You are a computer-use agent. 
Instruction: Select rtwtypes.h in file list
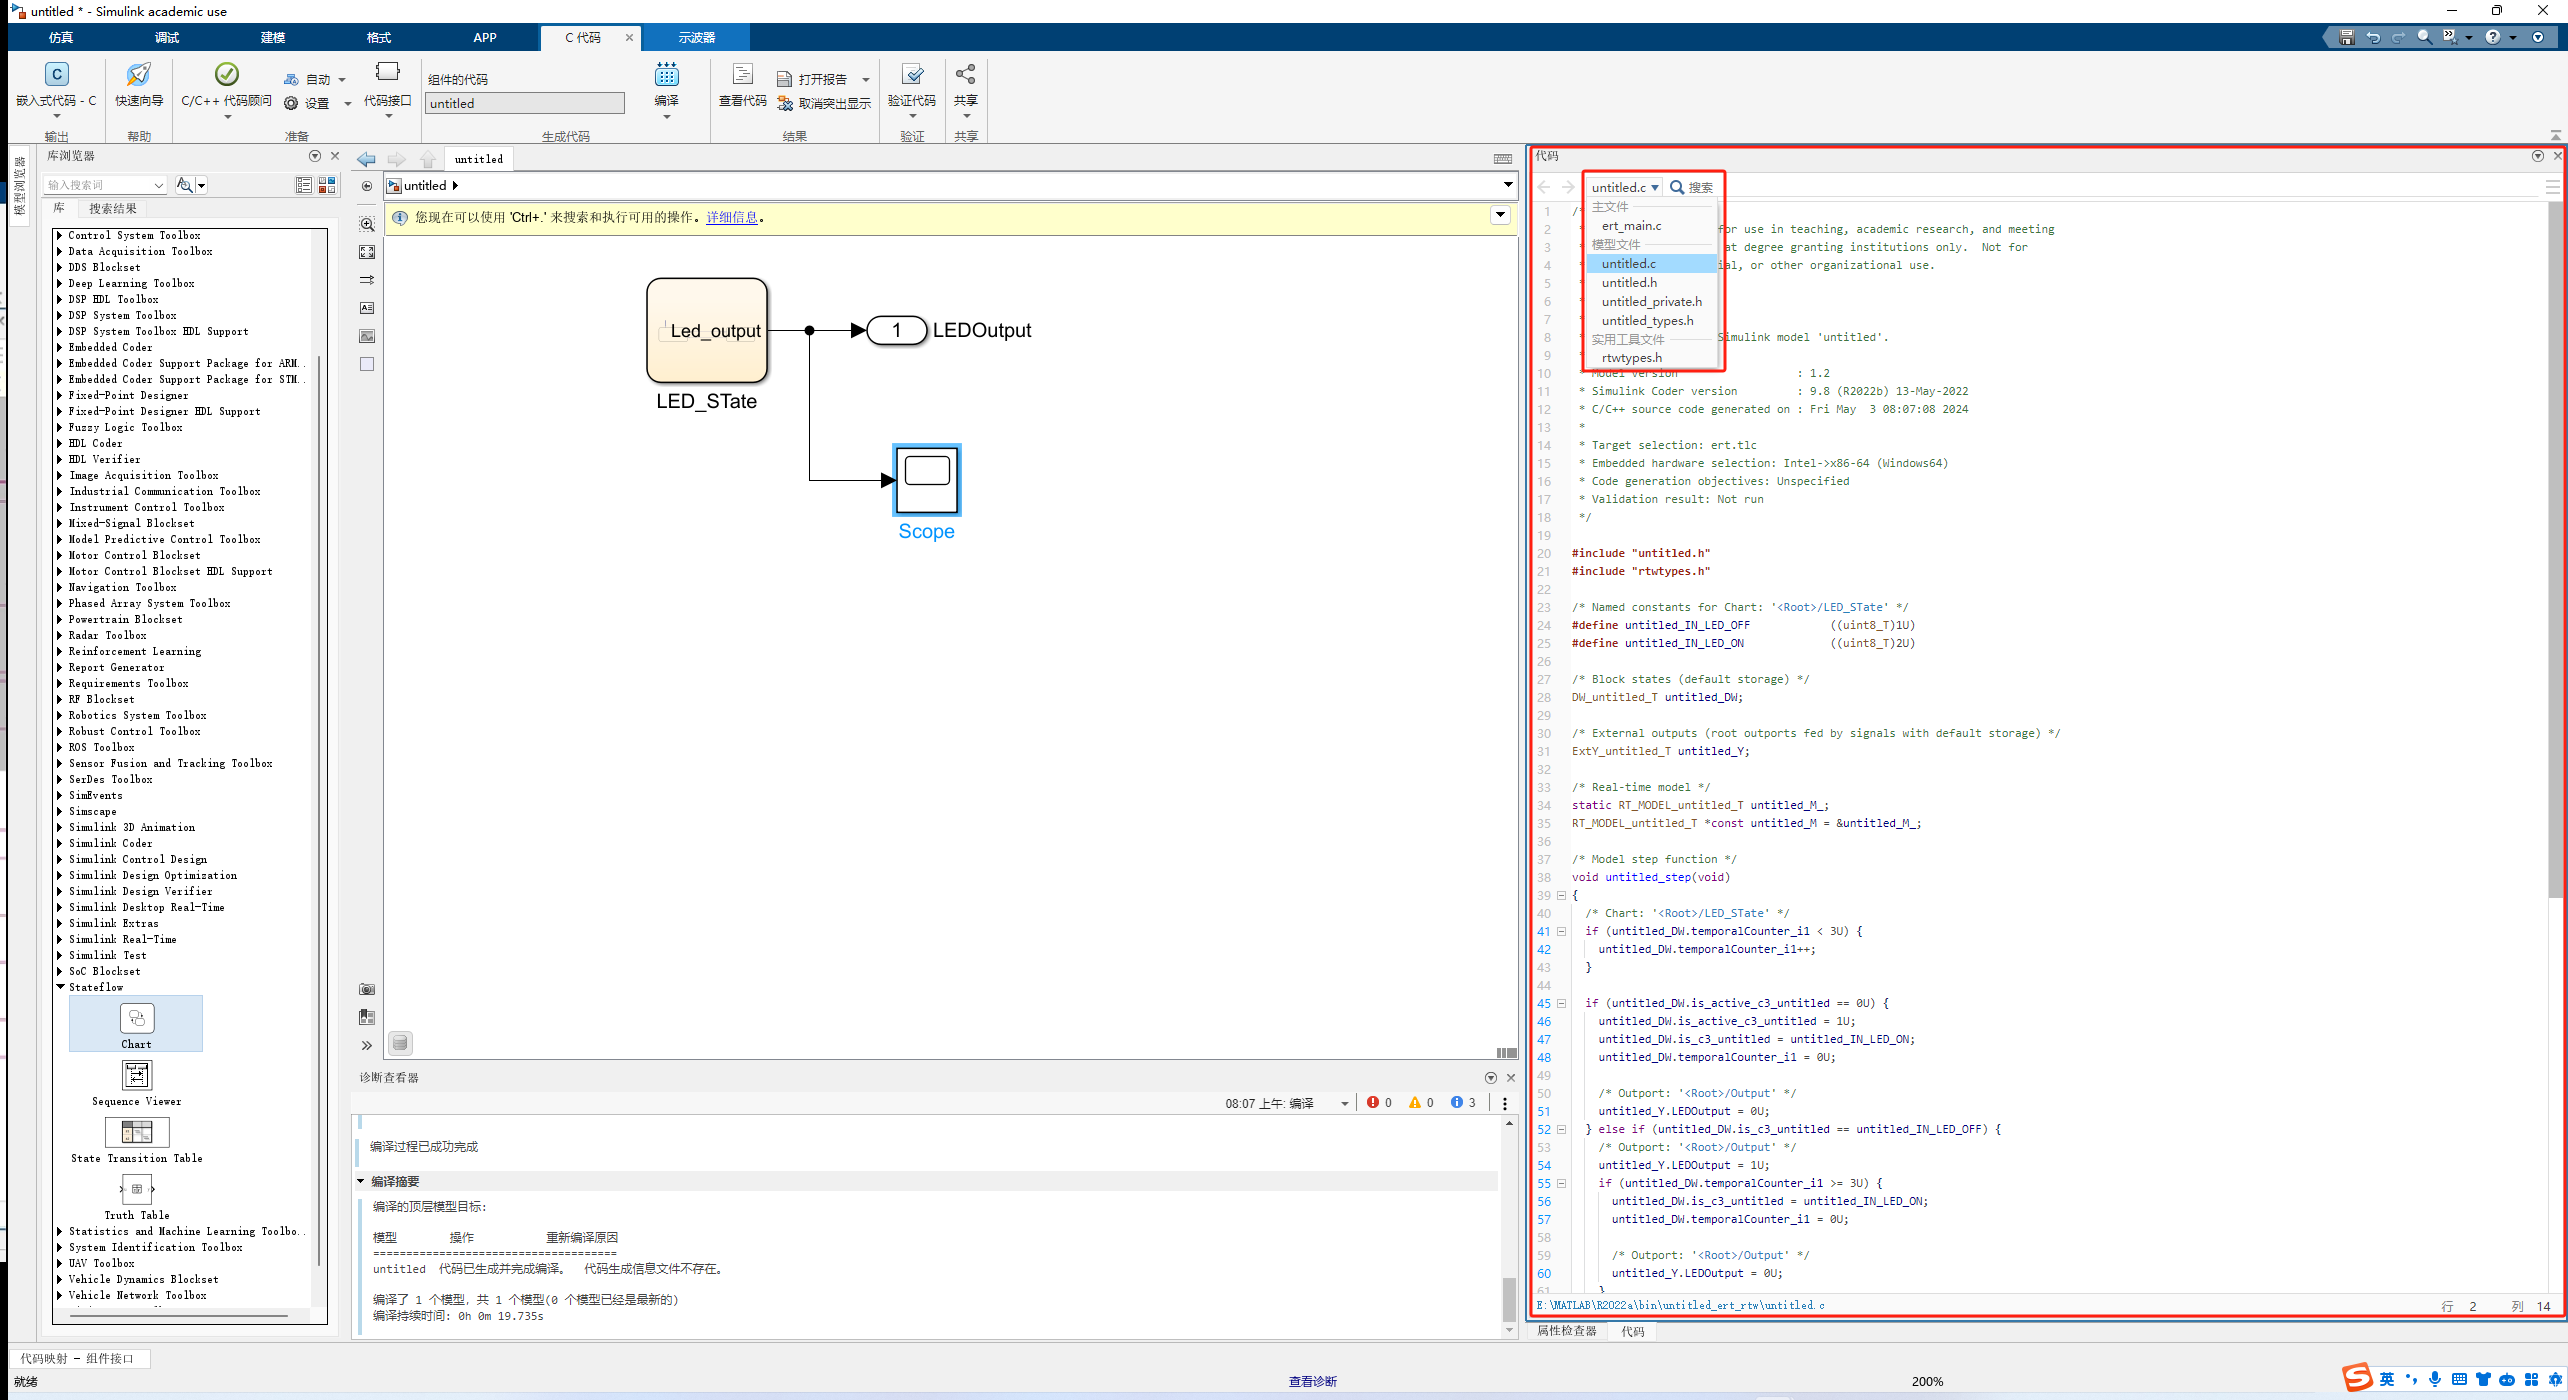click(x=1652, y=357)
